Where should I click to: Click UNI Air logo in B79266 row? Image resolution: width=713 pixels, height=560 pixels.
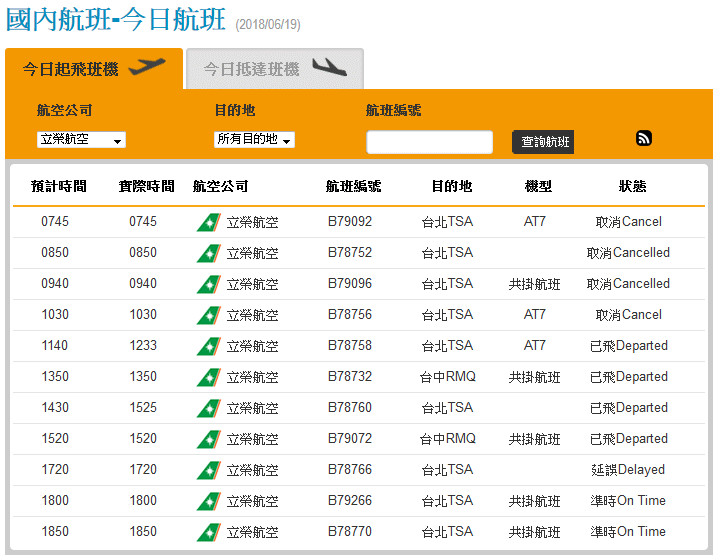(209, 501)
